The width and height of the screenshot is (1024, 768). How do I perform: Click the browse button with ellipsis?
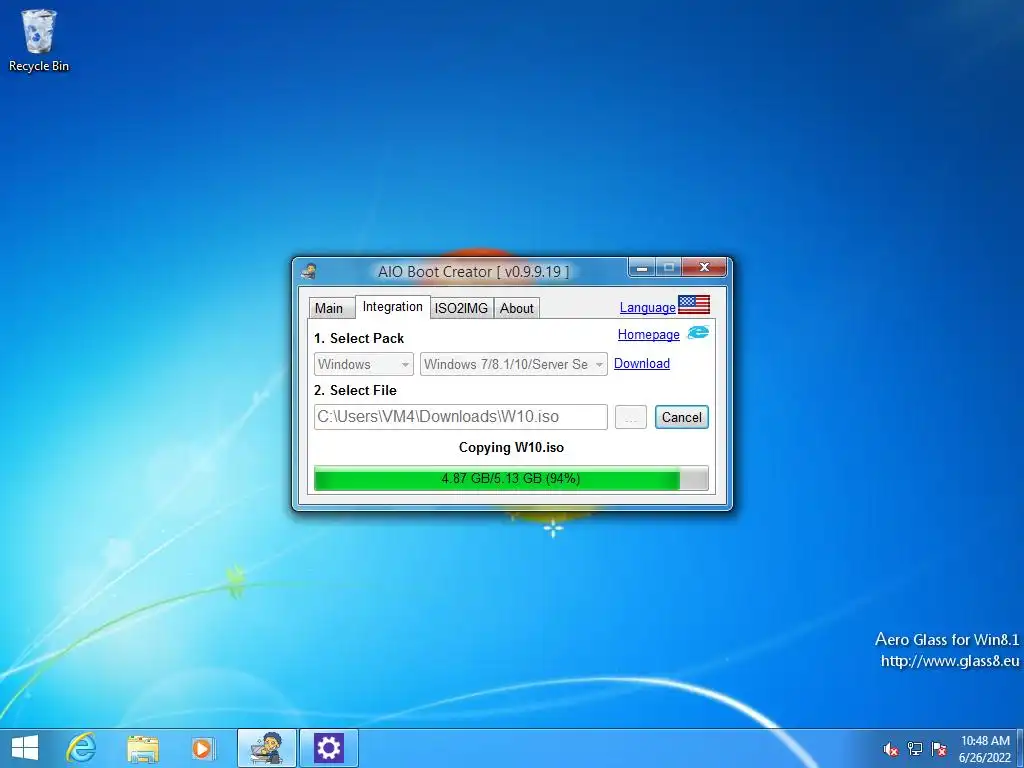click(630, 417)
